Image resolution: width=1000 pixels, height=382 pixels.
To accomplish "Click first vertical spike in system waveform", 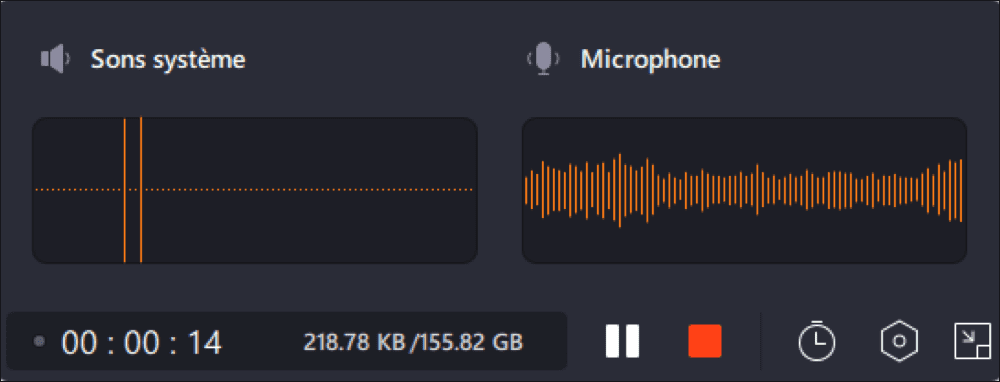I will click(124, 190).
